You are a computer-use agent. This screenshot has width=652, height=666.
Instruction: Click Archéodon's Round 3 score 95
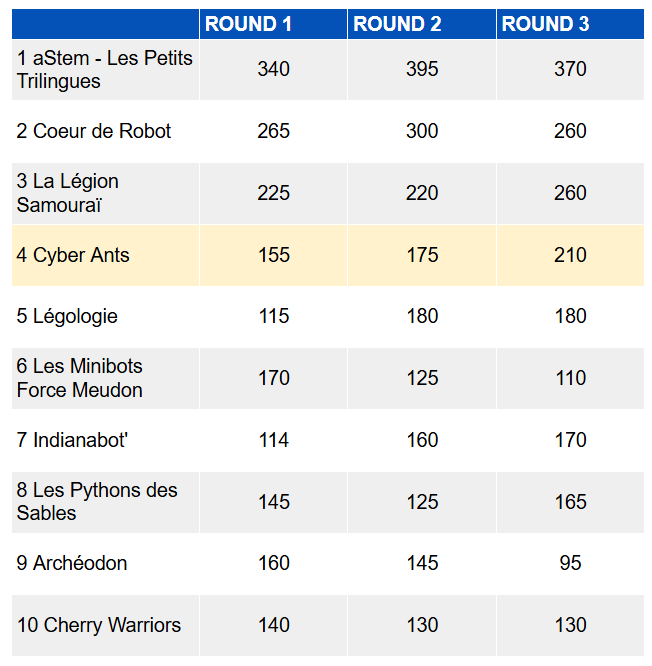(x=570, y=563)
